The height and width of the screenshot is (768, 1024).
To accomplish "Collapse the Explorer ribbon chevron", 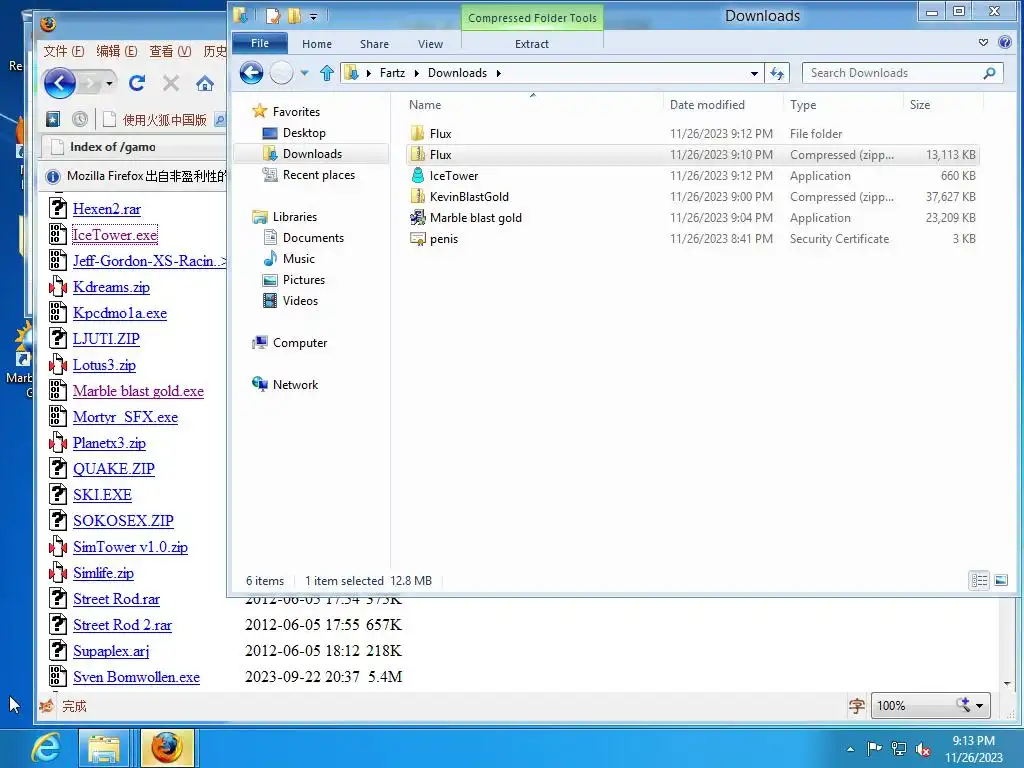I will coord(984,42).
